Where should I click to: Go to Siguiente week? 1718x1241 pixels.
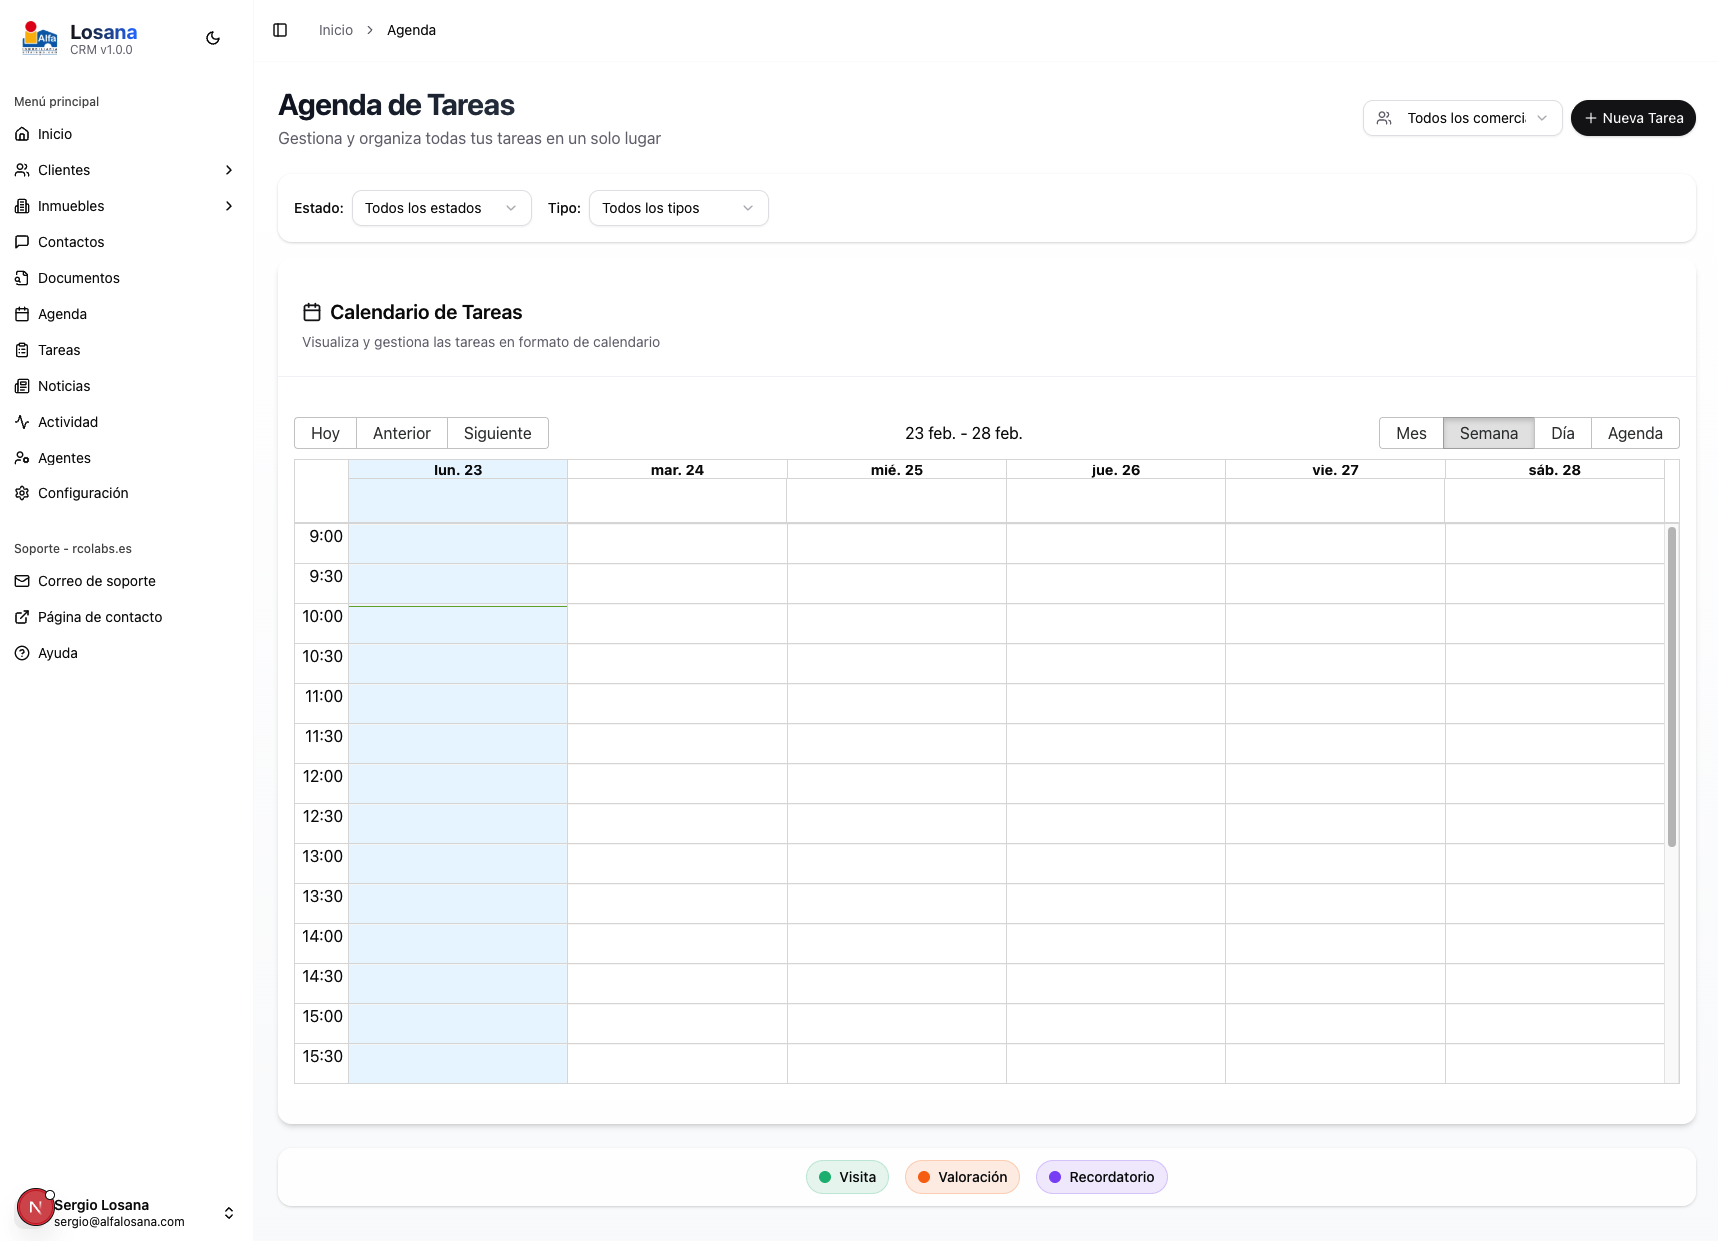pyautogui.click(x=497, y=433)
